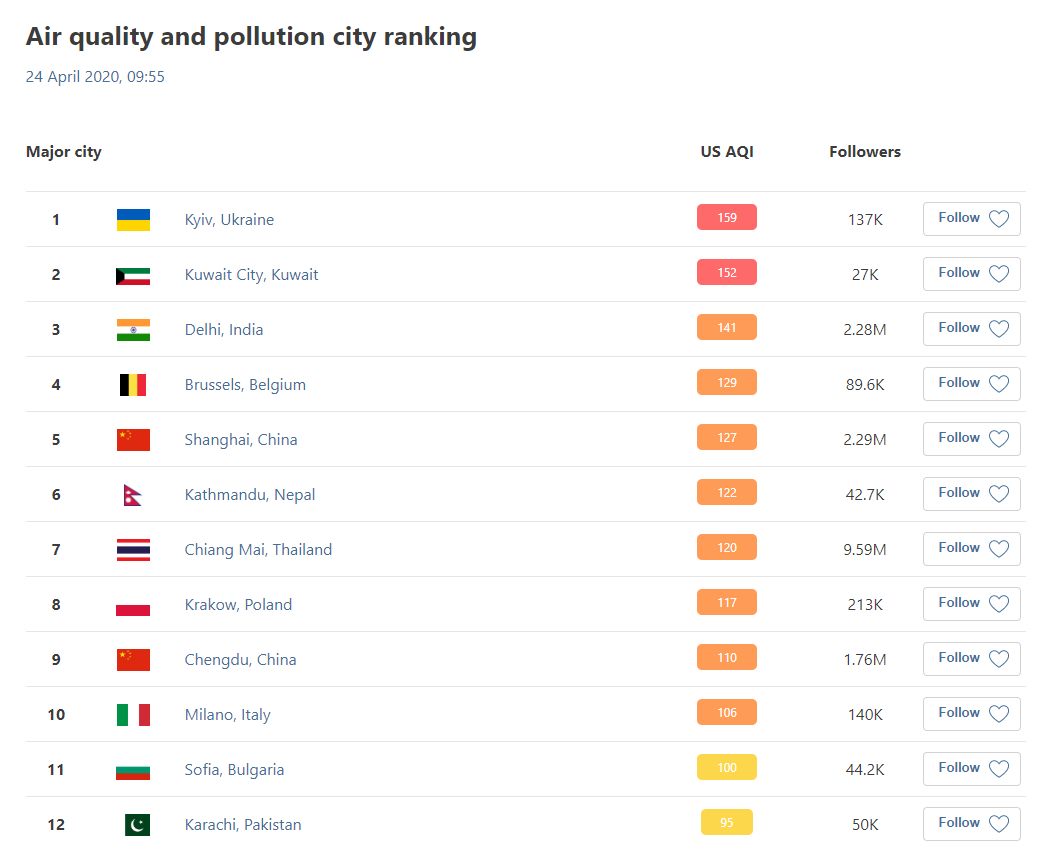Open the Kuwait City, Kuwait link
The width and height of the screenshot is (1039, 847).
[x=251, y=275]
